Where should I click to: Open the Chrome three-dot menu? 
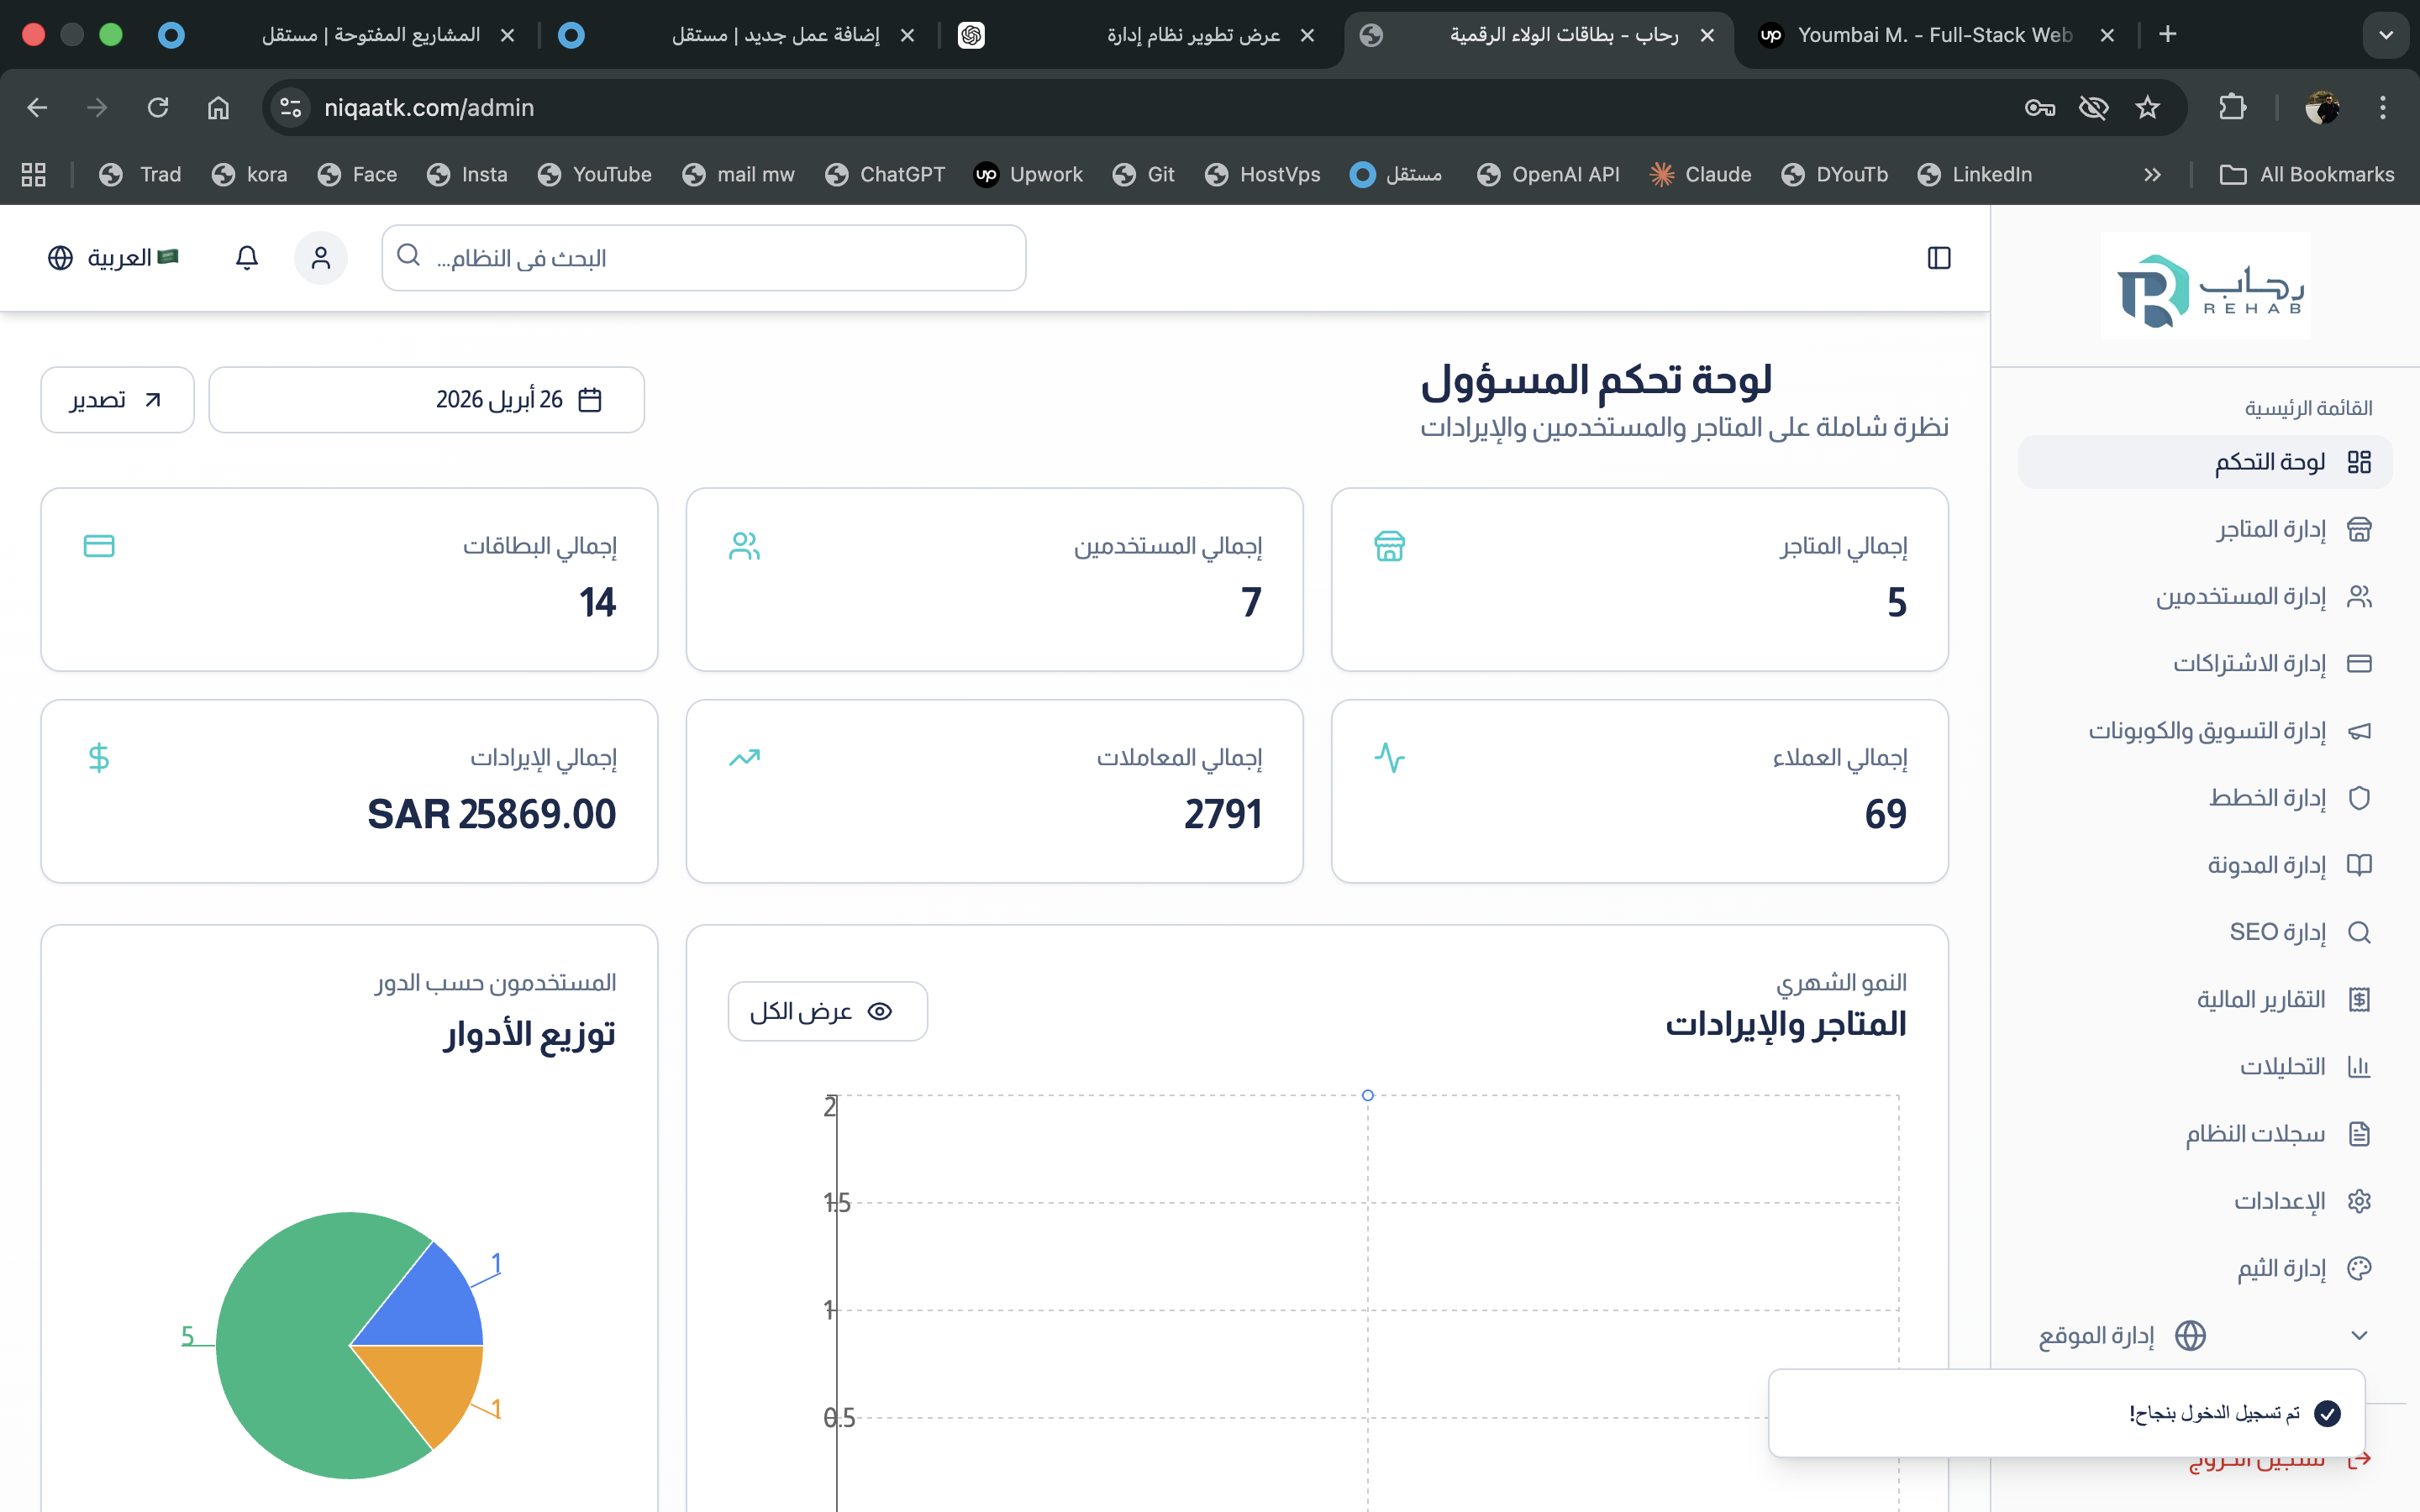[2382, 107]
